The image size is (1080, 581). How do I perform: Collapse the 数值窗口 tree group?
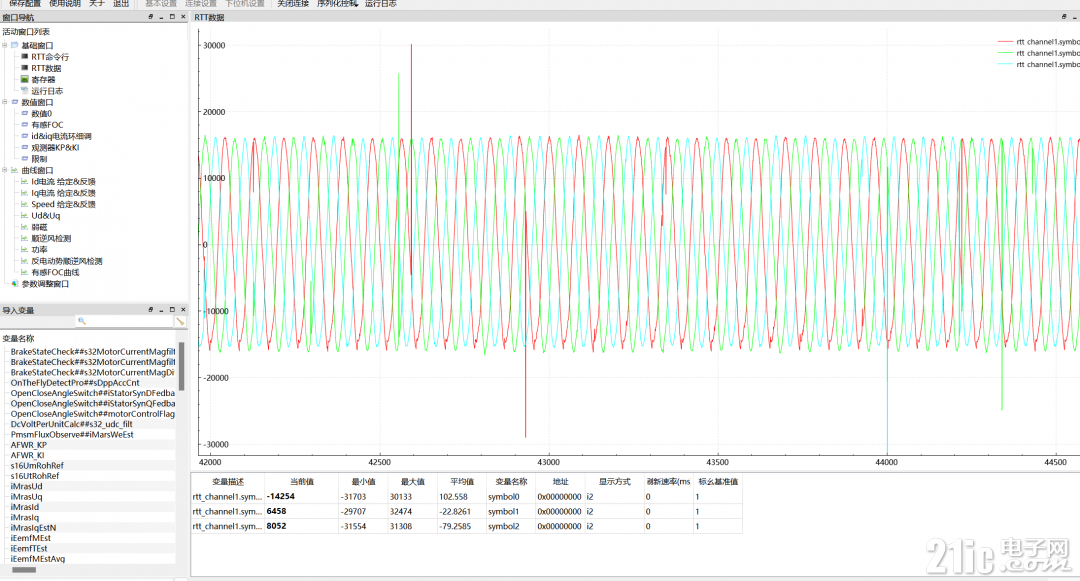click(5, 102)
